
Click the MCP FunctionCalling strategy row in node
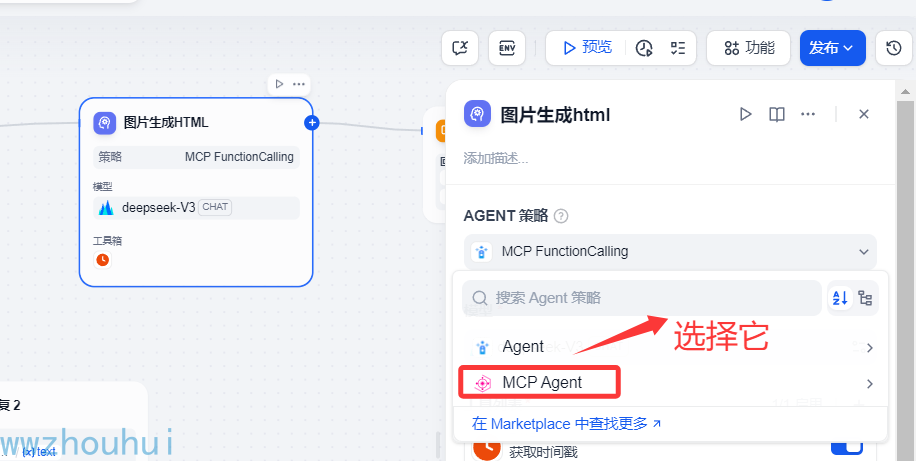point(196,157)
